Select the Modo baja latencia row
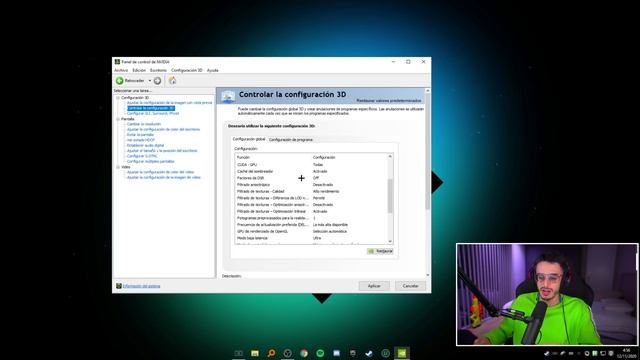The width and height of the screenshot is (640, 360). [x=311, y=238]
